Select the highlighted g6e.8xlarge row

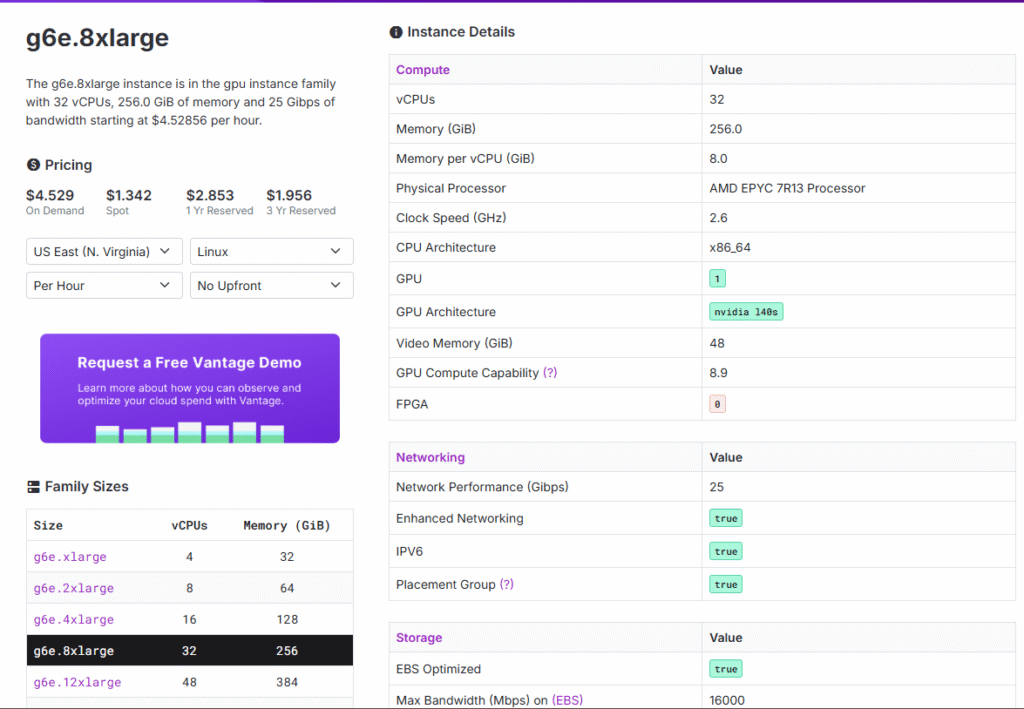click(x=190, y=651)
